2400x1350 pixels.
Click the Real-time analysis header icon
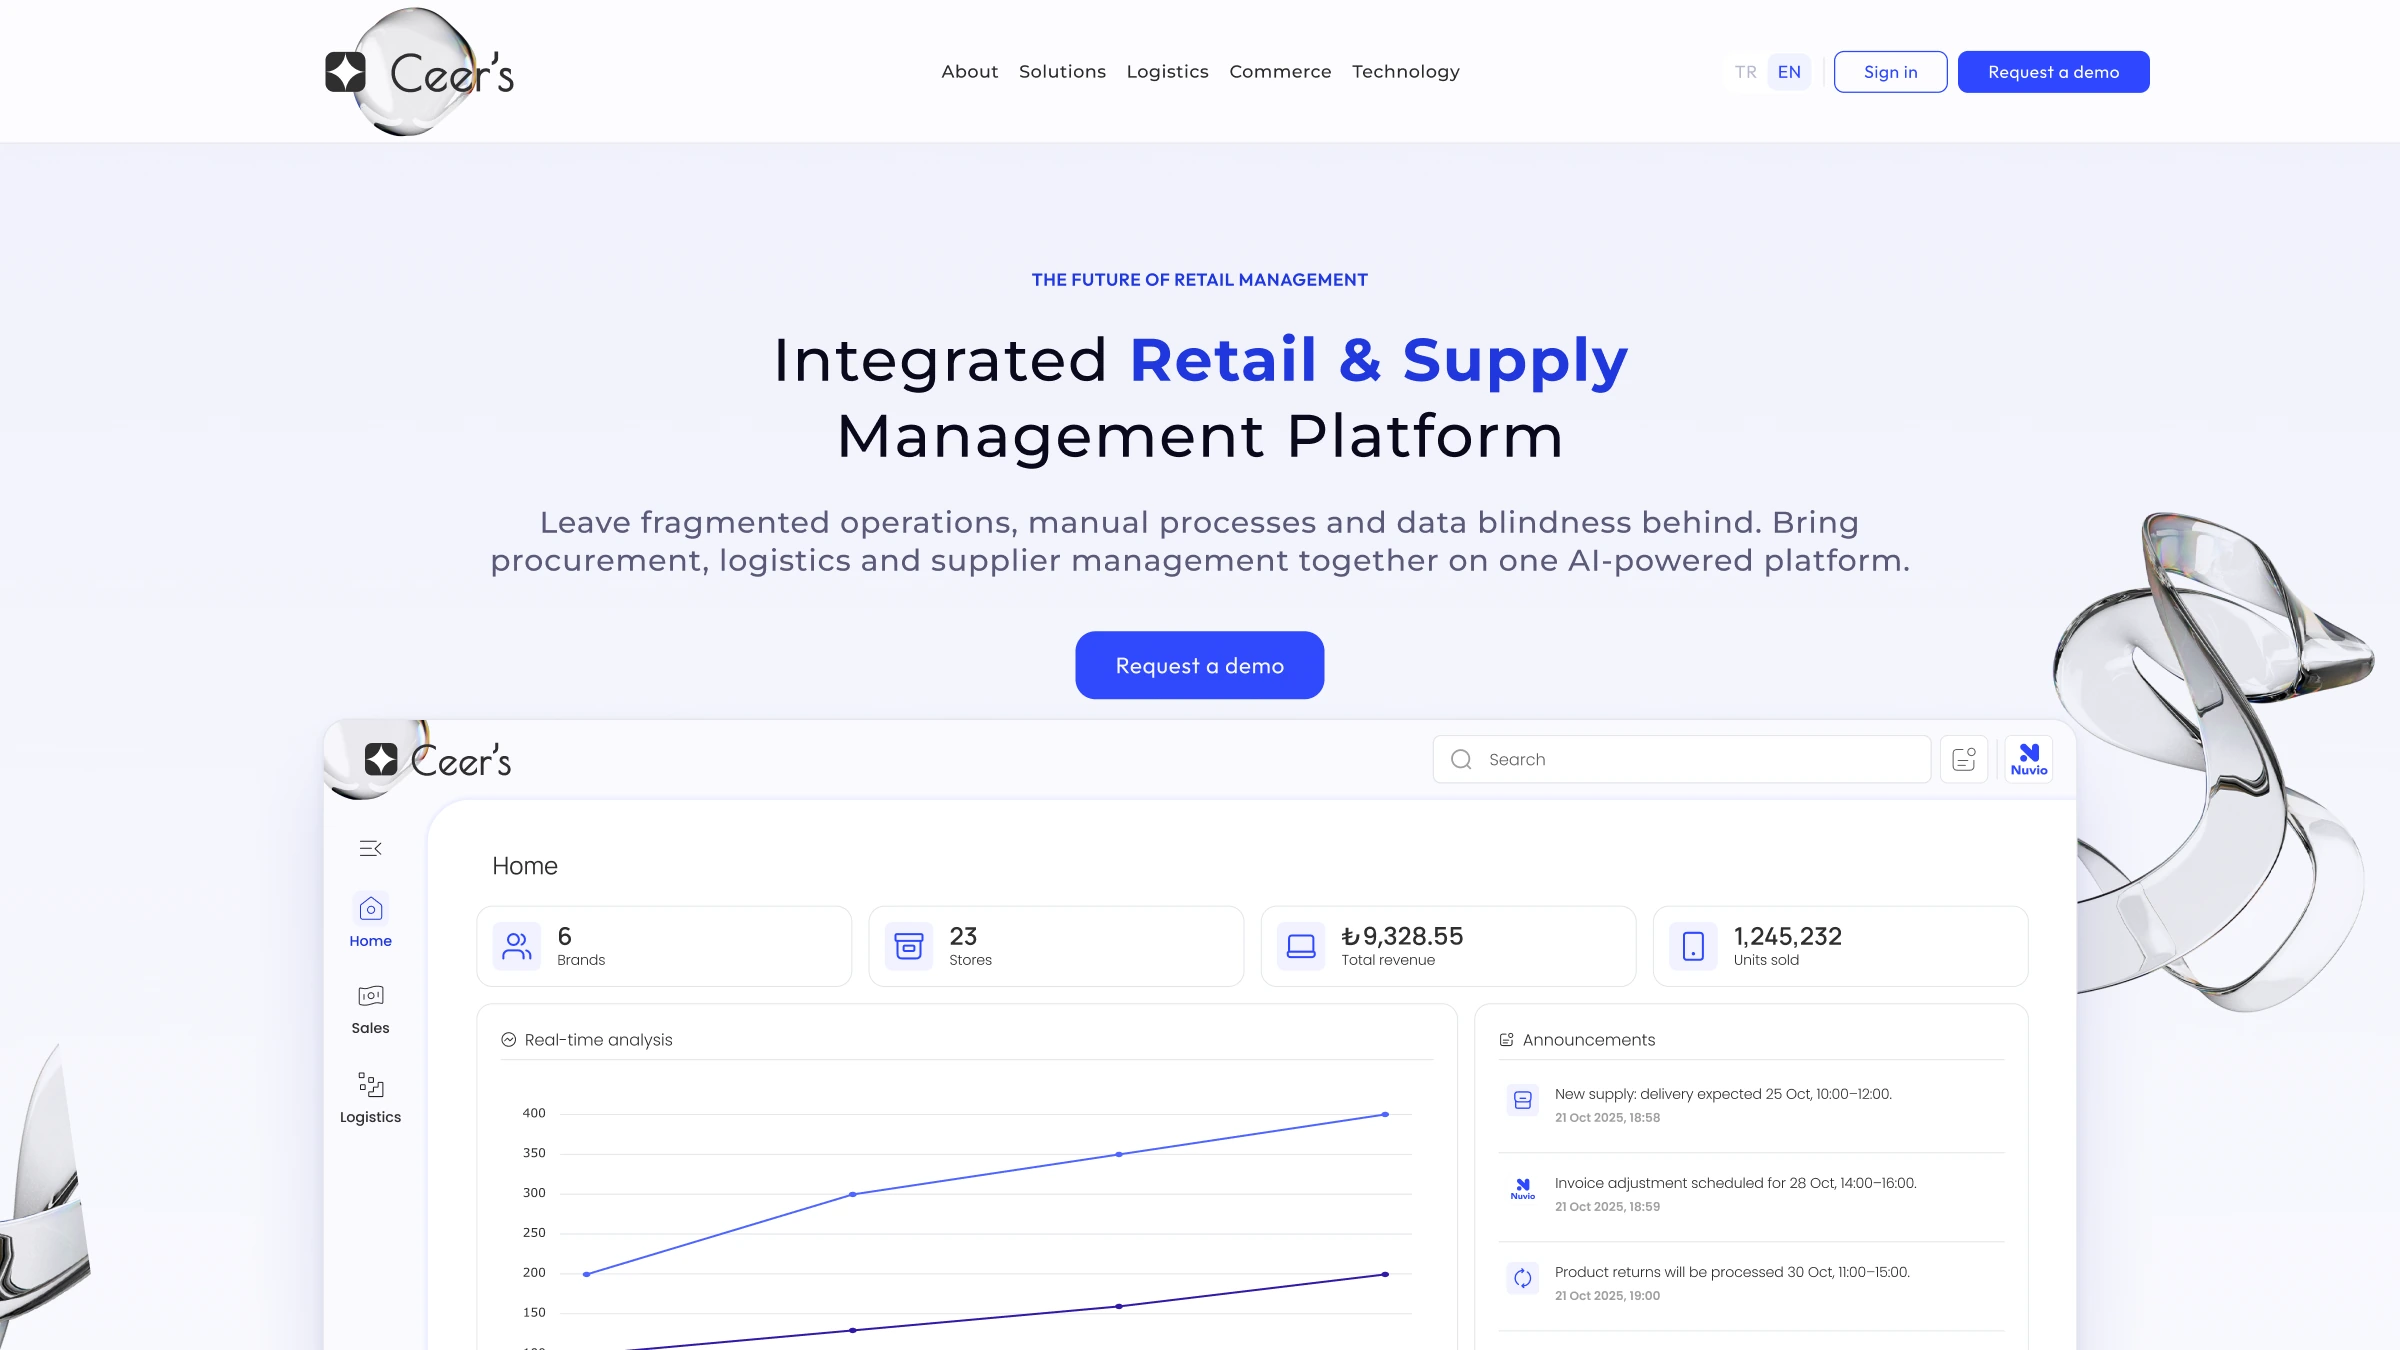point(508,1040)
